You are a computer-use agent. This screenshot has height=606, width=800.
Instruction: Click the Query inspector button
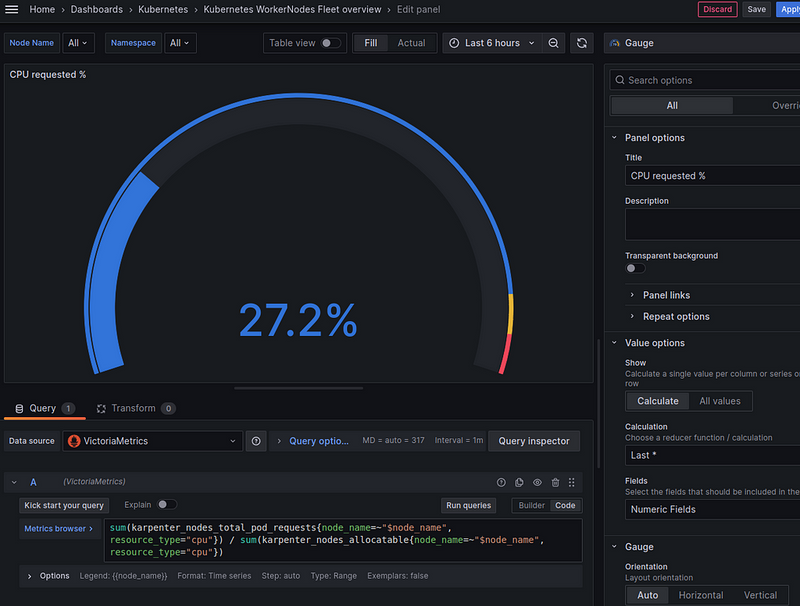pyautogui.click(x=534, y=441)
